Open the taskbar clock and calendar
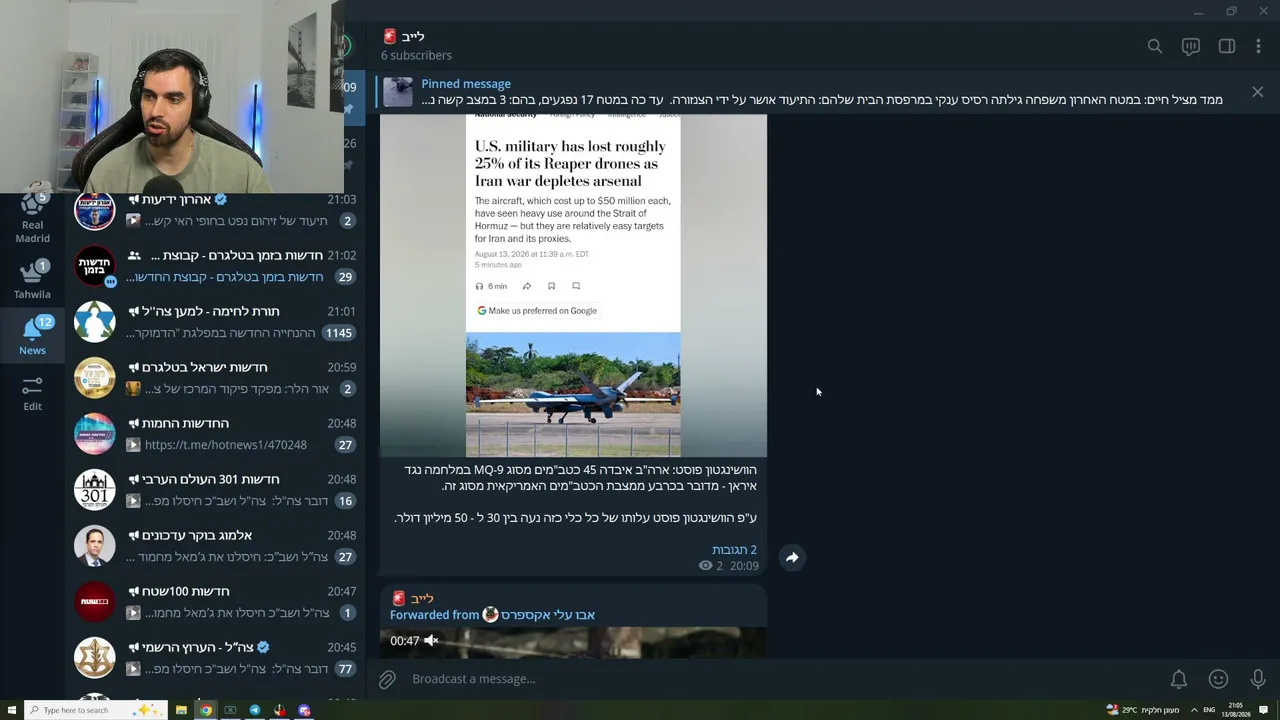The image size is (1280, 720). point(1236,710)
